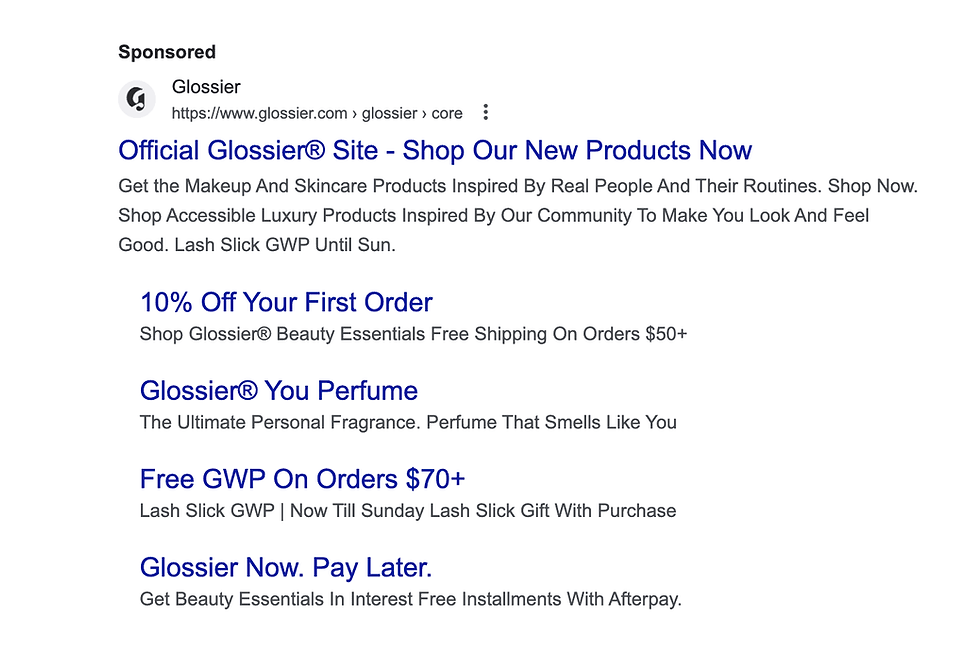Image resolution: width=980 pixels, height=651 pixels.
Task: Open the three-dot ad options menu
Action: [486, 112]
